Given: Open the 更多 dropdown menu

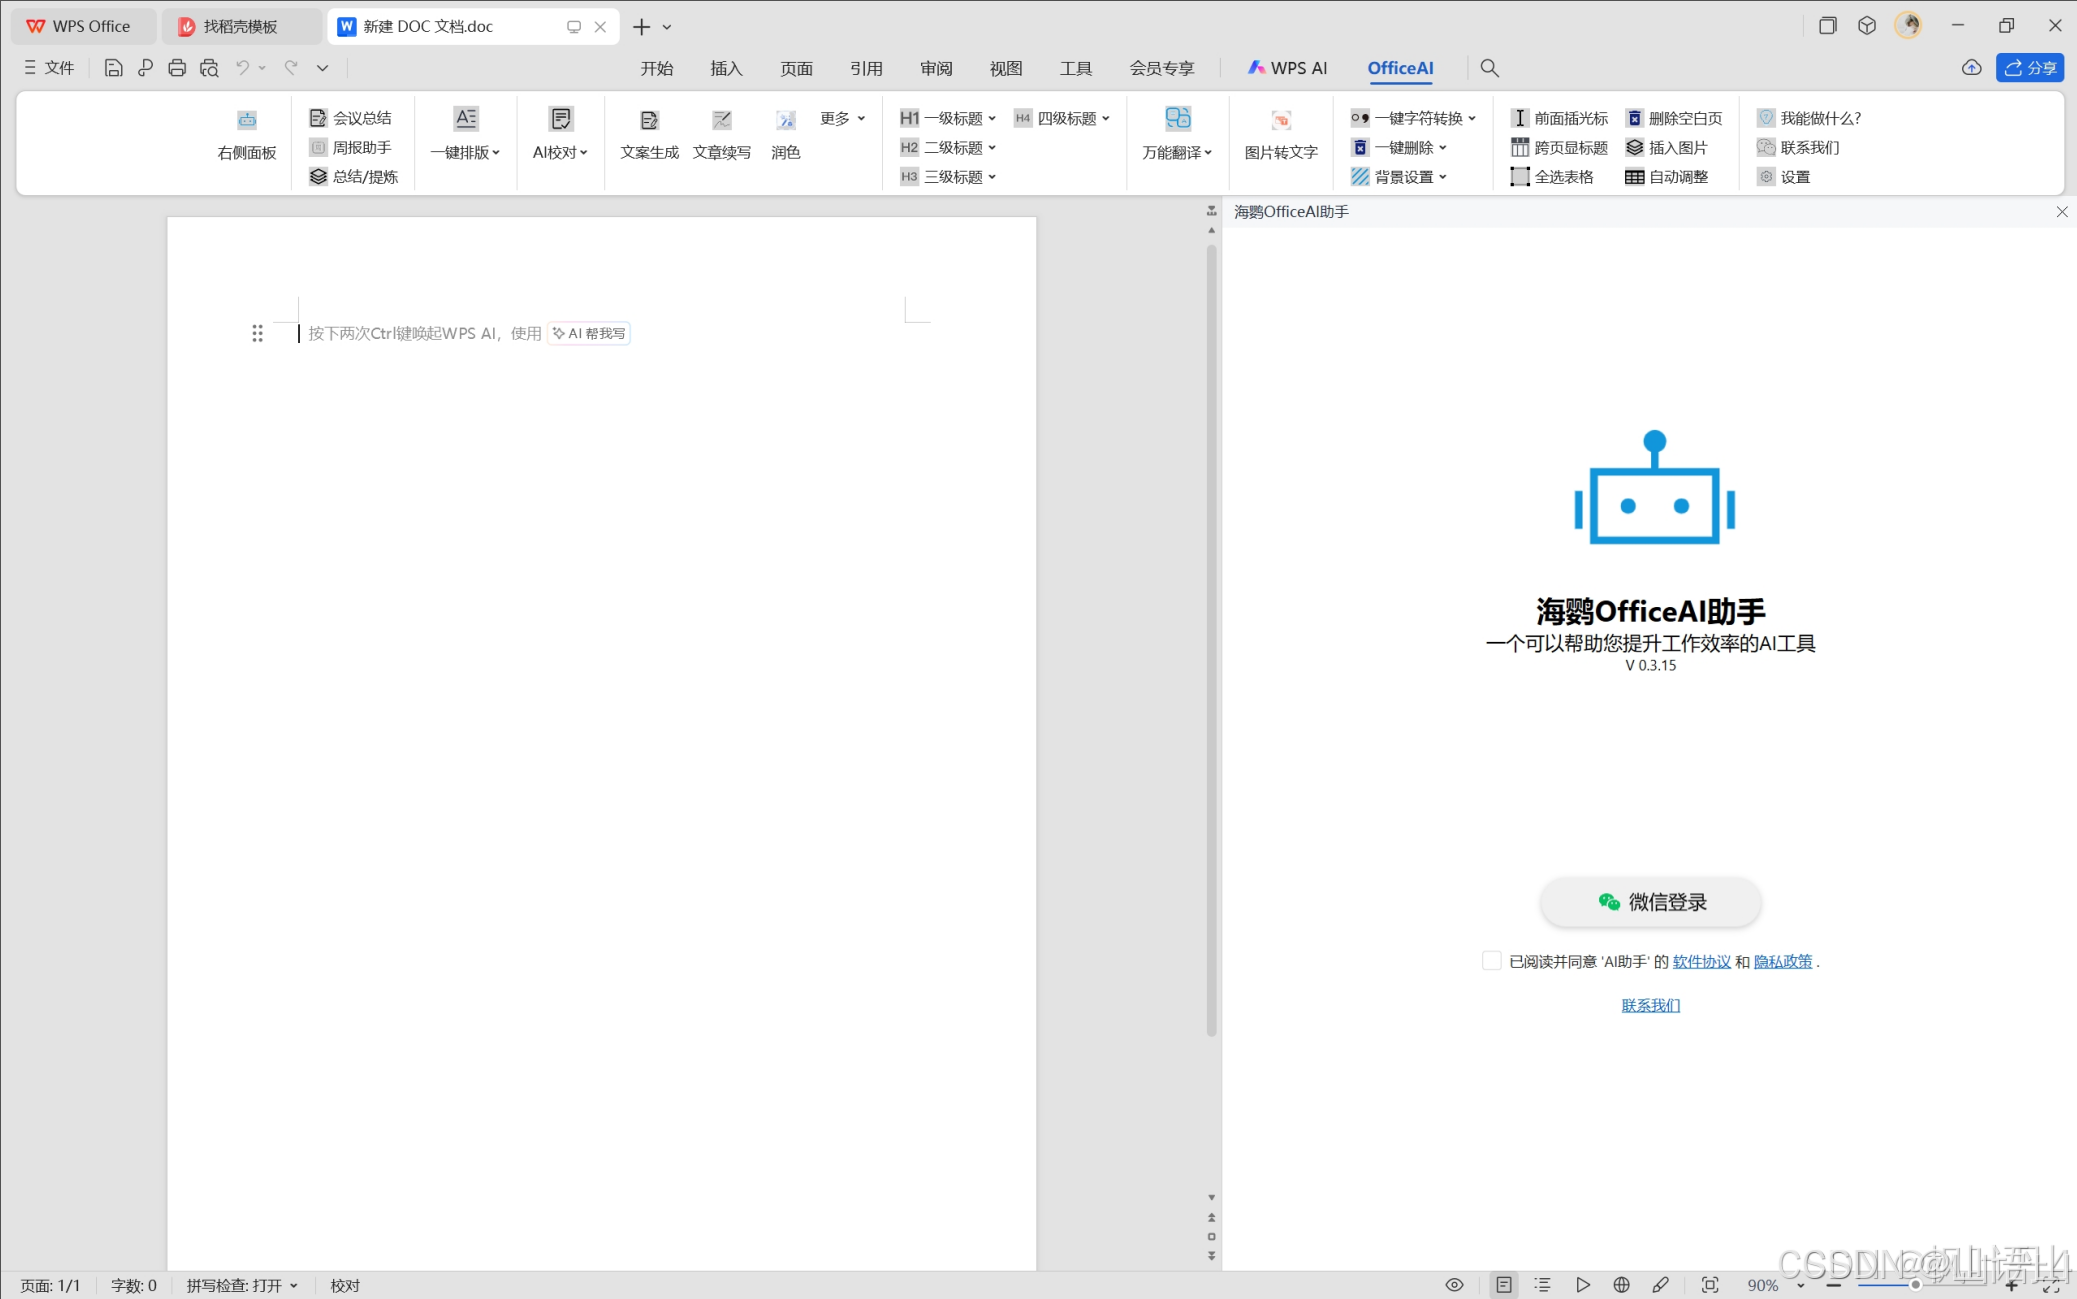Looking at the screenshot, I should [x=842, y=118].
